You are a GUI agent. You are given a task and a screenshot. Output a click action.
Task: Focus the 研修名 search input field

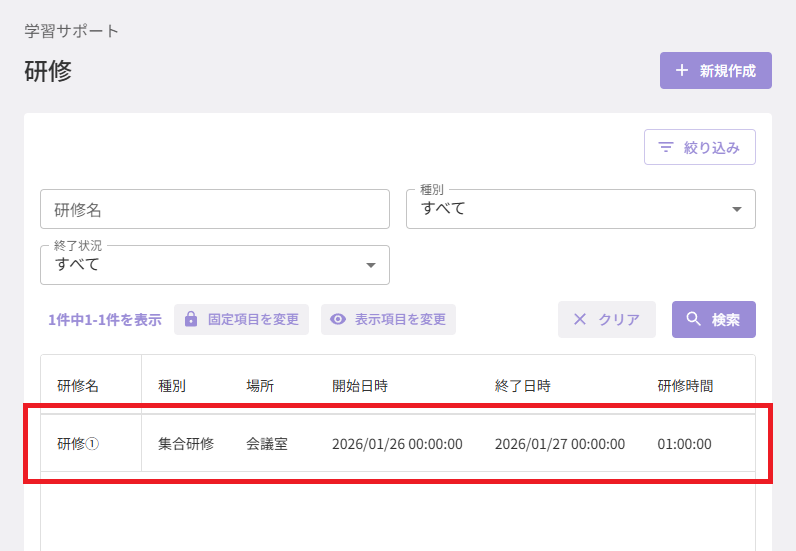click(215, 209)
